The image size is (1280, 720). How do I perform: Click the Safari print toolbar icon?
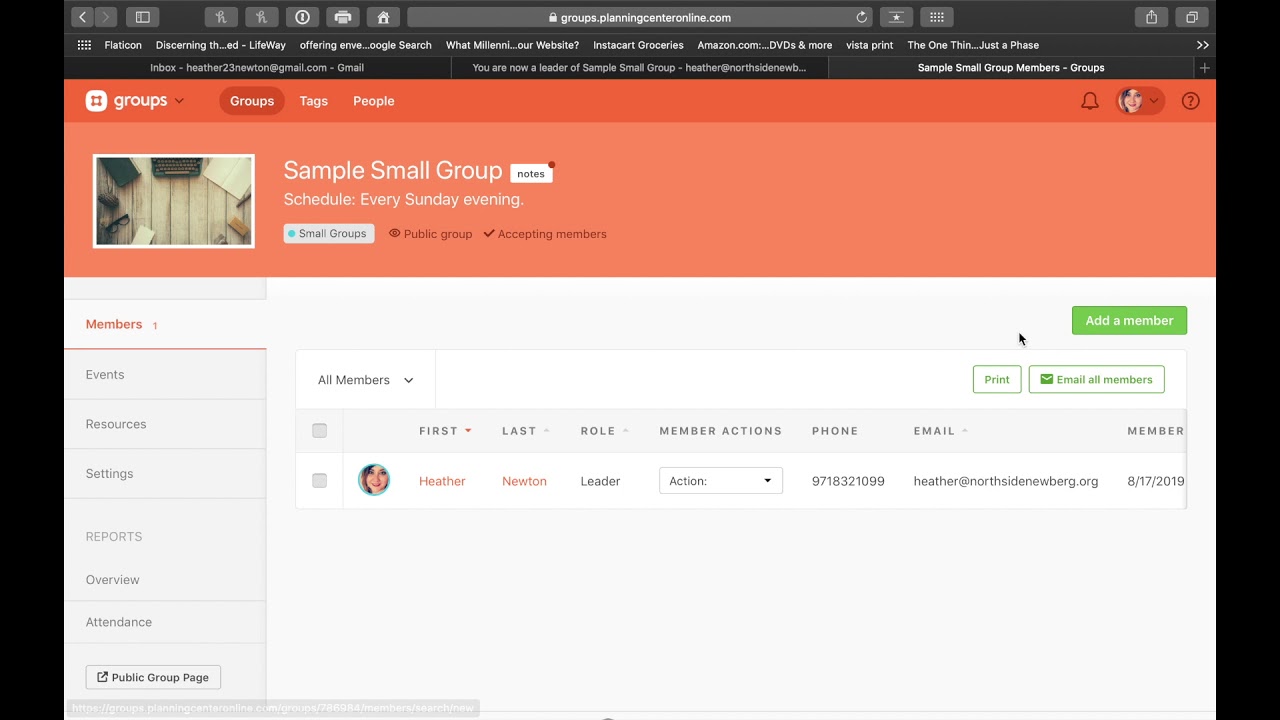click(x=343, y=17)
